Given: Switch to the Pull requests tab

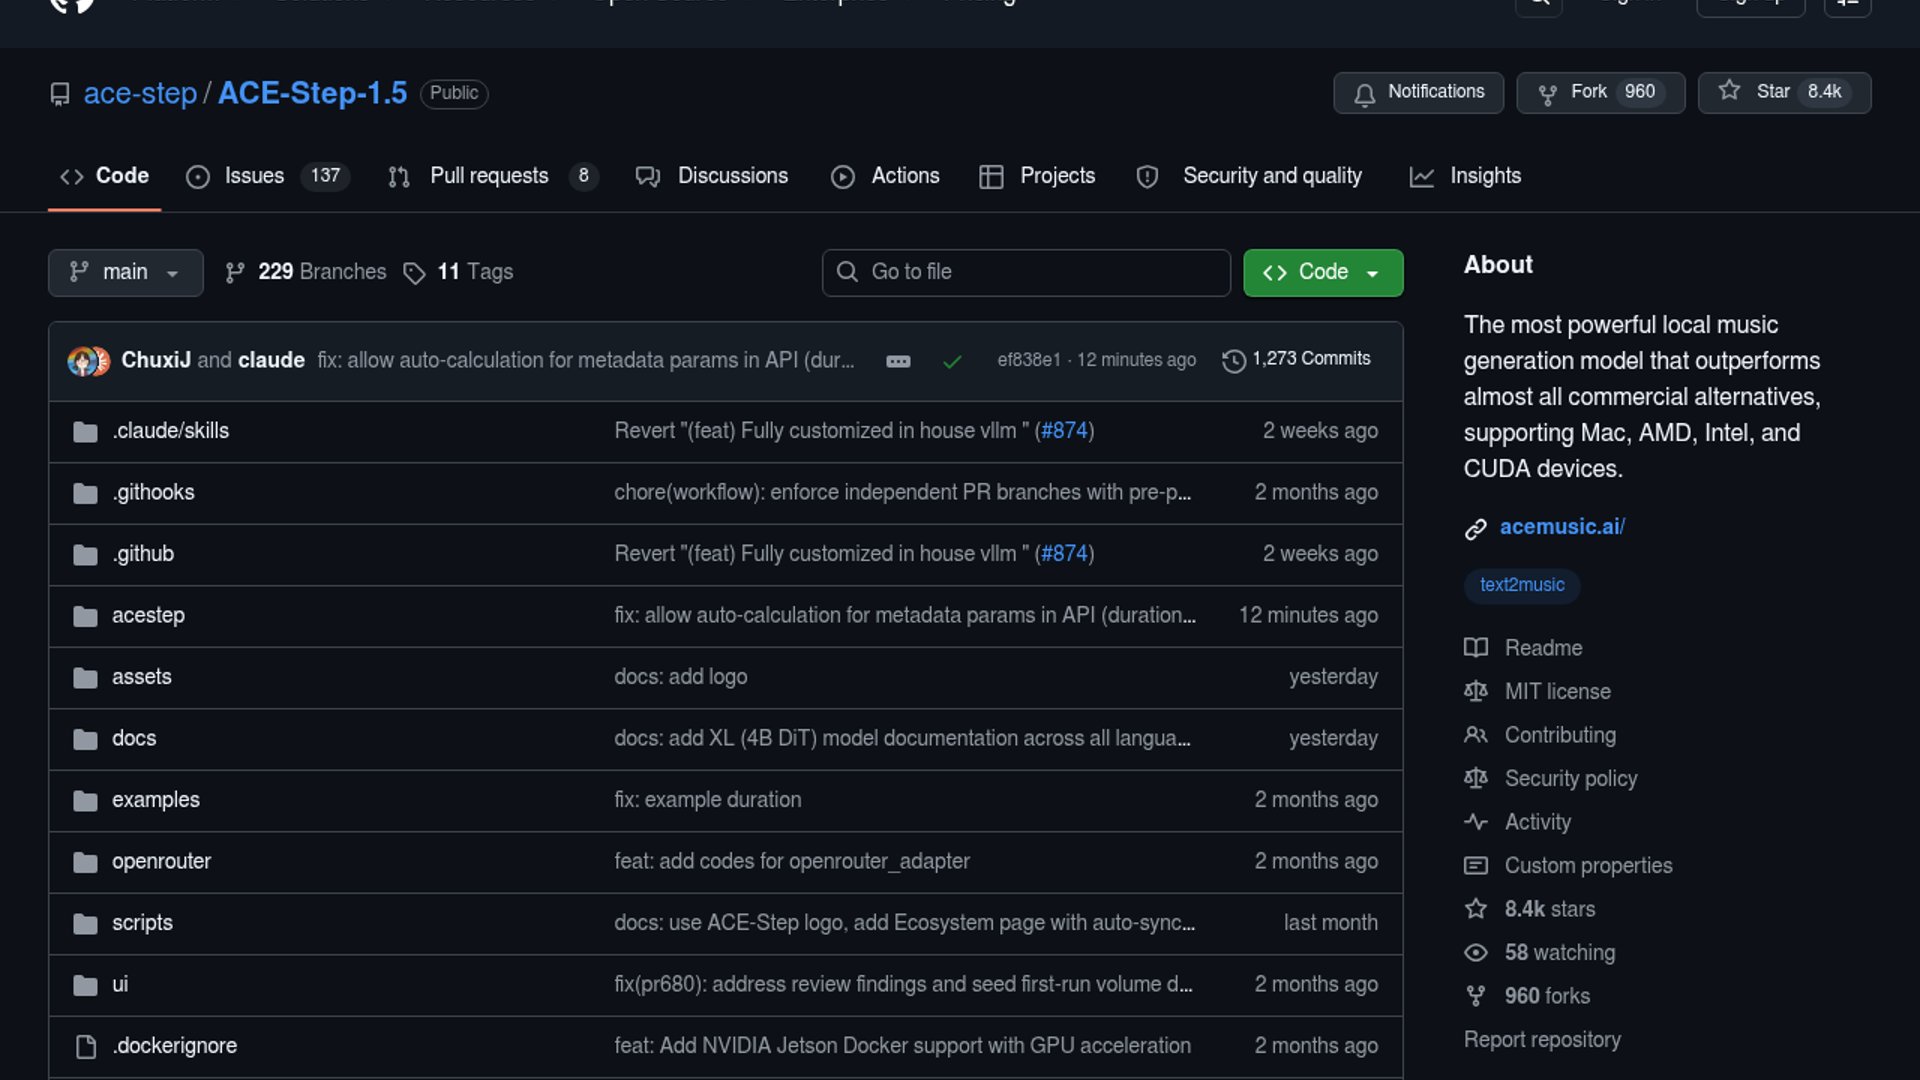Looking at the screenshot, I should 489,176.
